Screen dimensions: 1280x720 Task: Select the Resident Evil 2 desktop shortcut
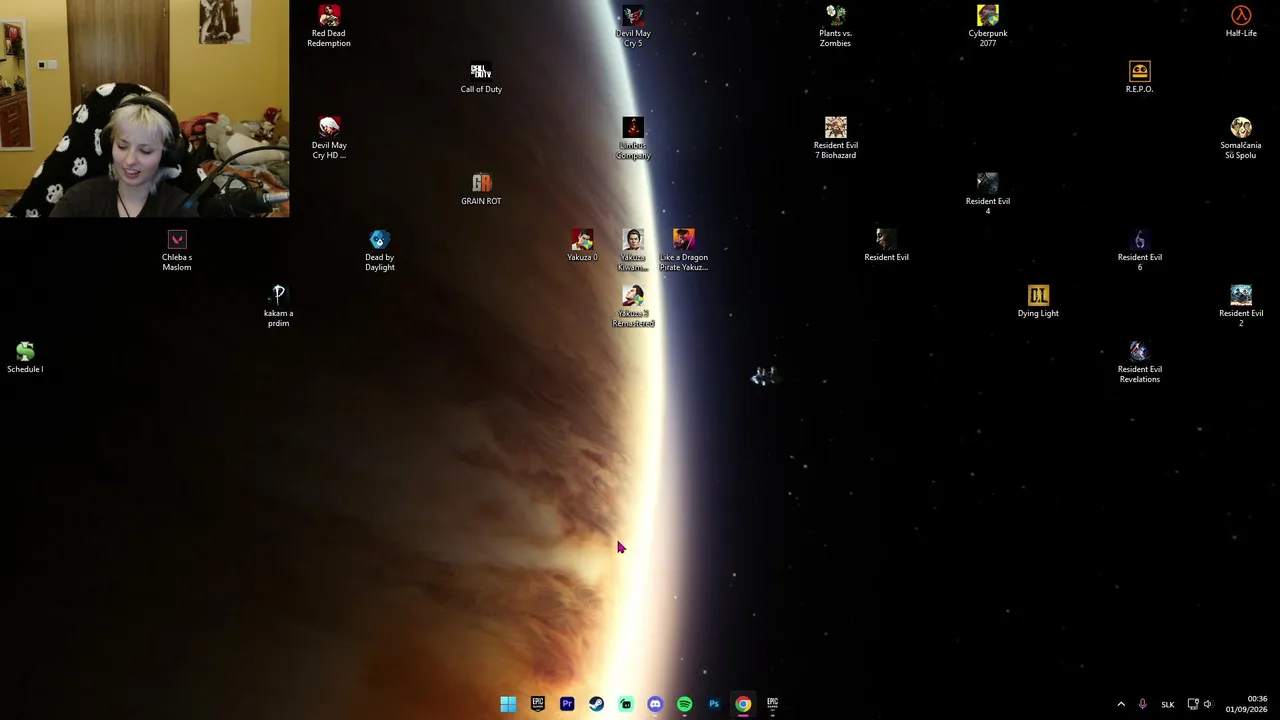[1241, 306]
